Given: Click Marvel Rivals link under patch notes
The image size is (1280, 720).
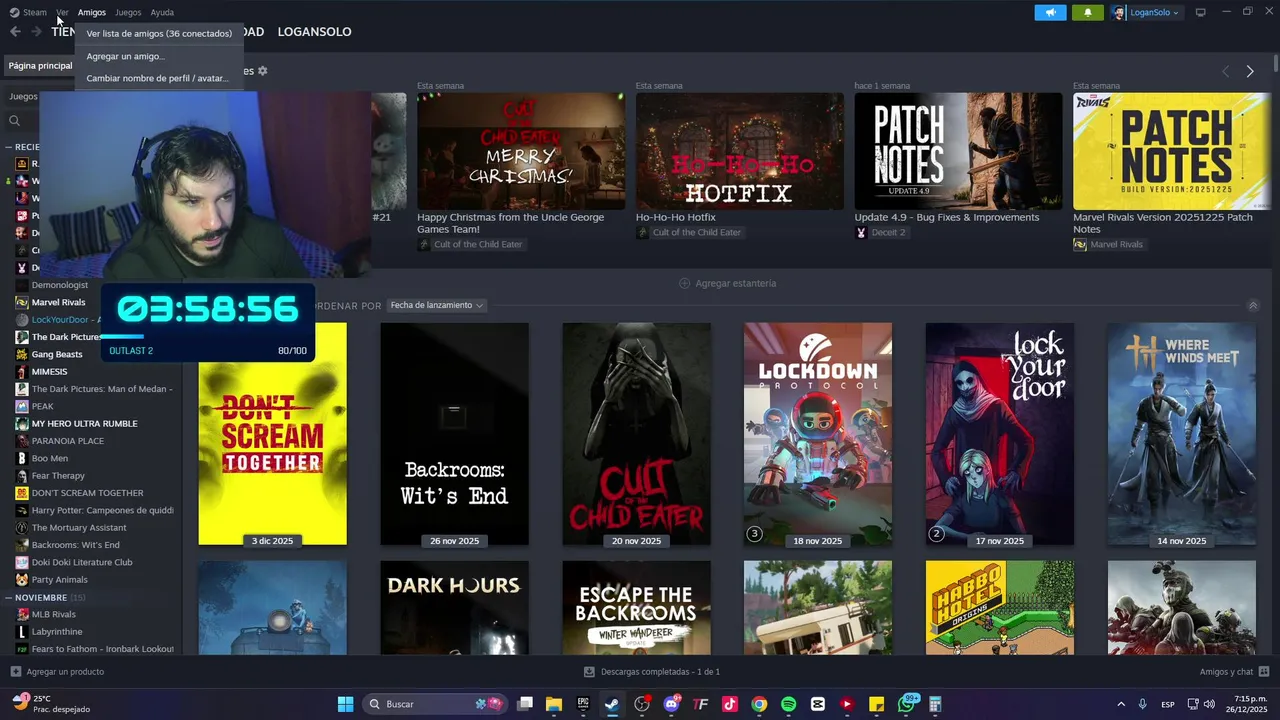Looking at the screenshot, I should point(1108,244).
